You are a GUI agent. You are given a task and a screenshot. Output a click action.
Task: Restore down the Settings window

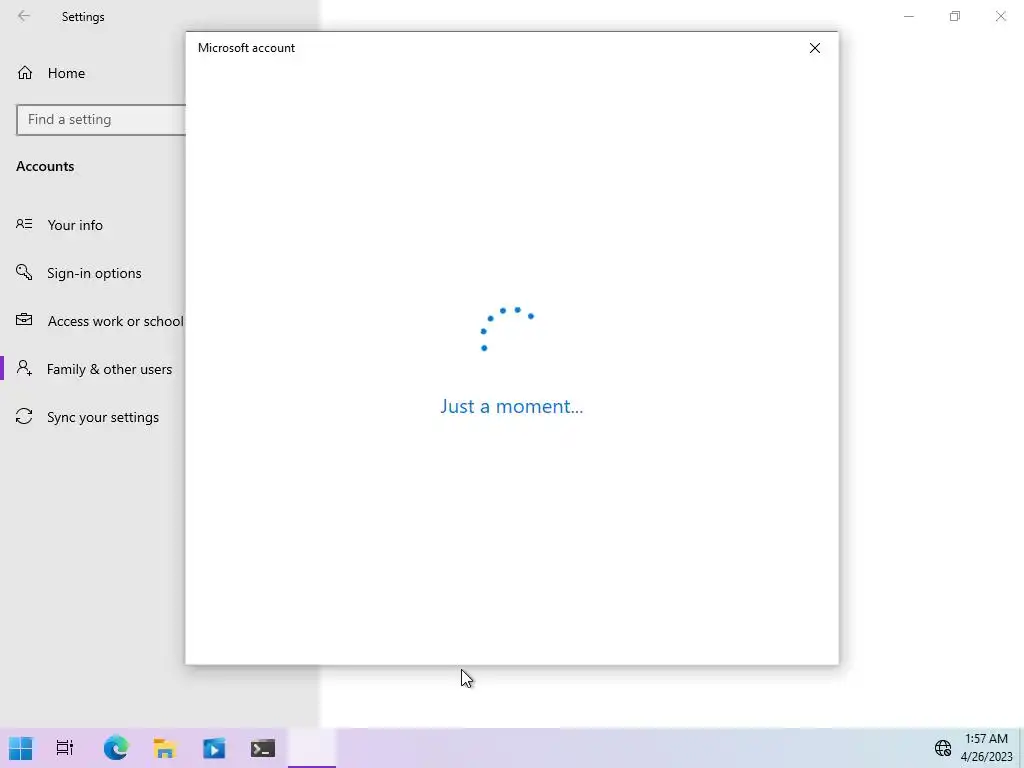point(955,16)
